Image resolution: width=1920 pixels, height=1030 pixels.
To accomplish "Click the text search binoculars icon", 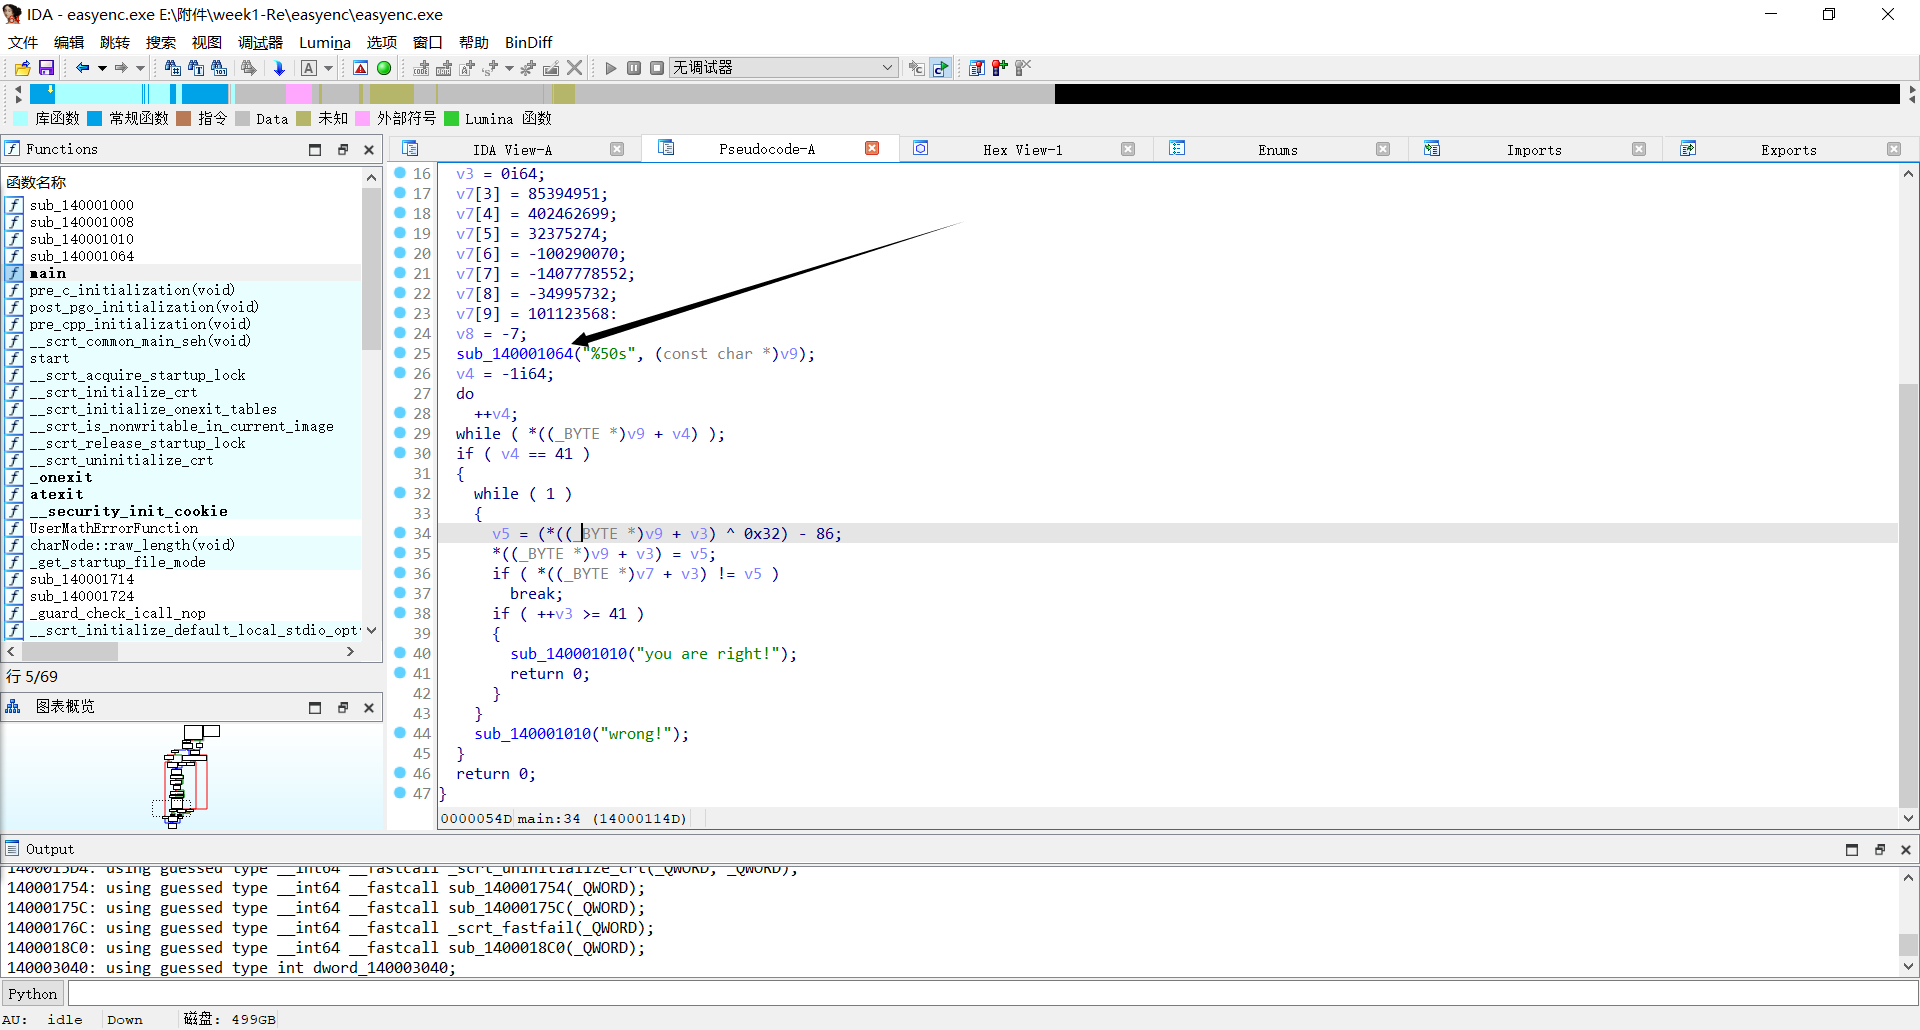I will click(x=196, y=68).
